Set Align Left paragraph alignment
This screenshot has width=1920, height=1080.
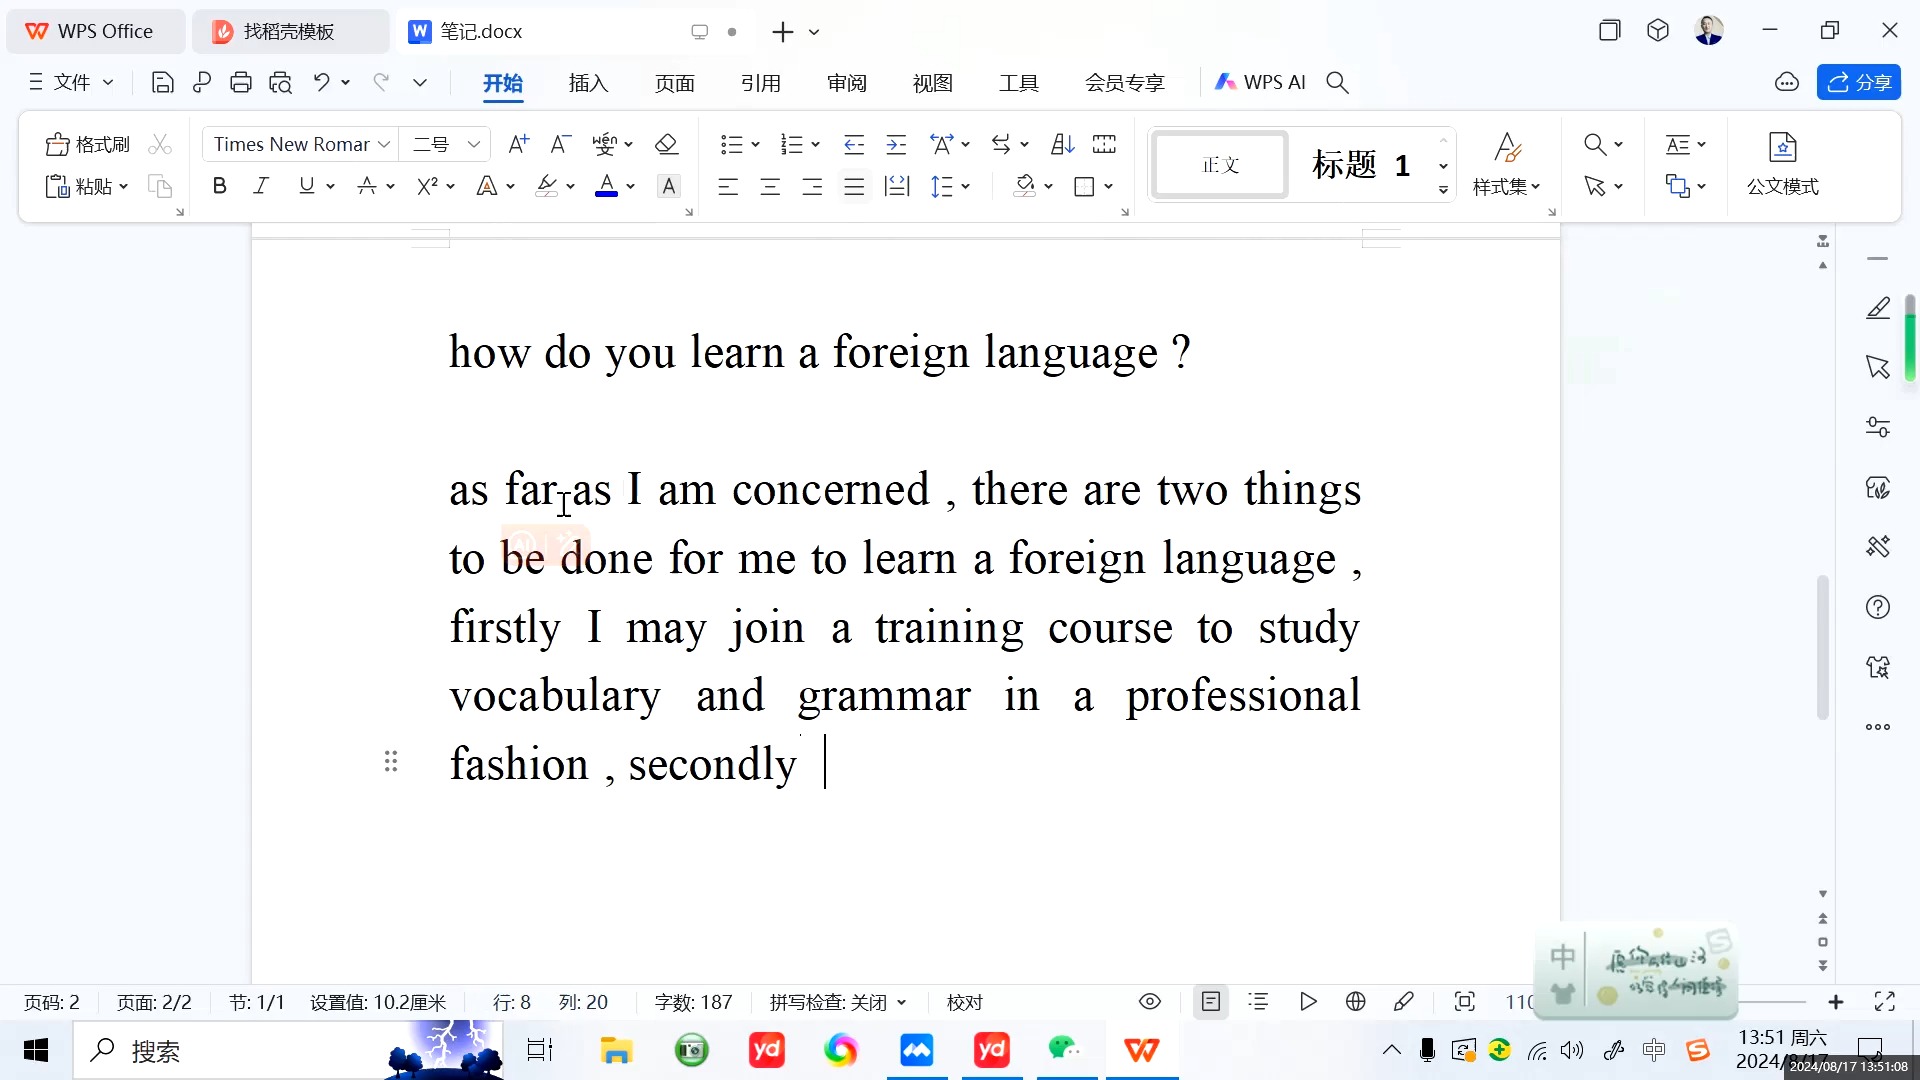point(728,187)
